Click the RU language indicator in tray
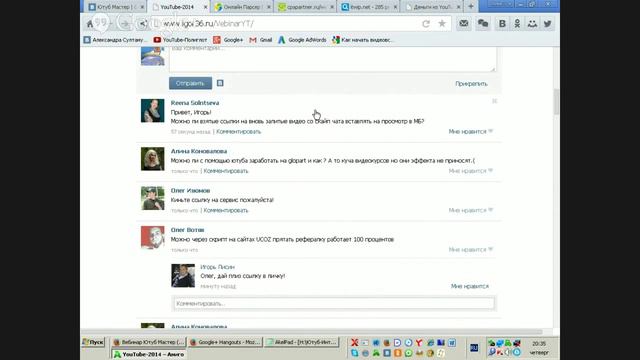The image size is (640, 360). point(474,348)
